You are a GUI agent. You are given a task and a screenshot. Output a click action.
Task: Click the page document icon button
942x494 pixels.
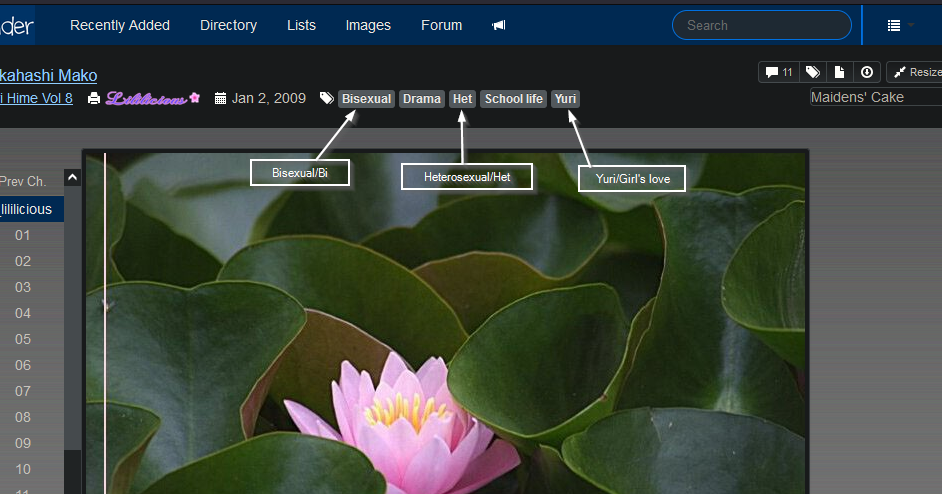[840, 72]
